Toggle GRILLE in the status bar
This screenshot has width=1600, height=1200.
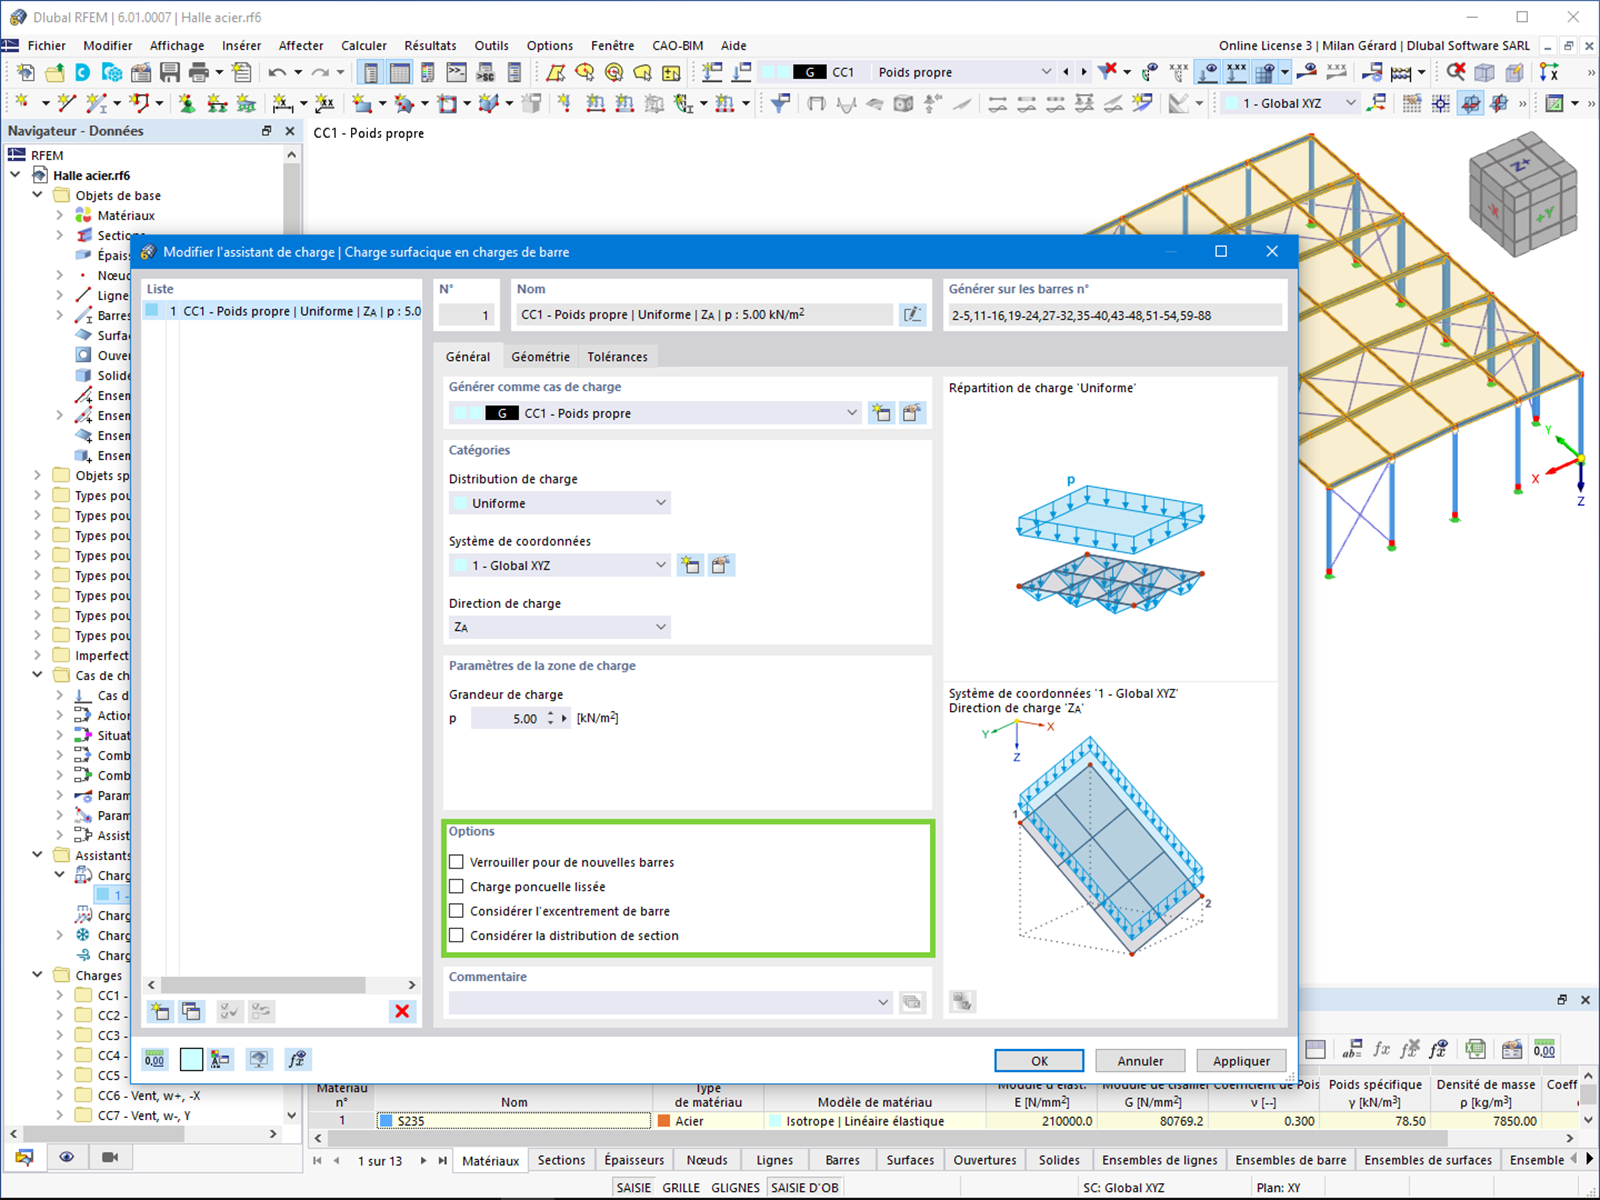point(681,1187)
